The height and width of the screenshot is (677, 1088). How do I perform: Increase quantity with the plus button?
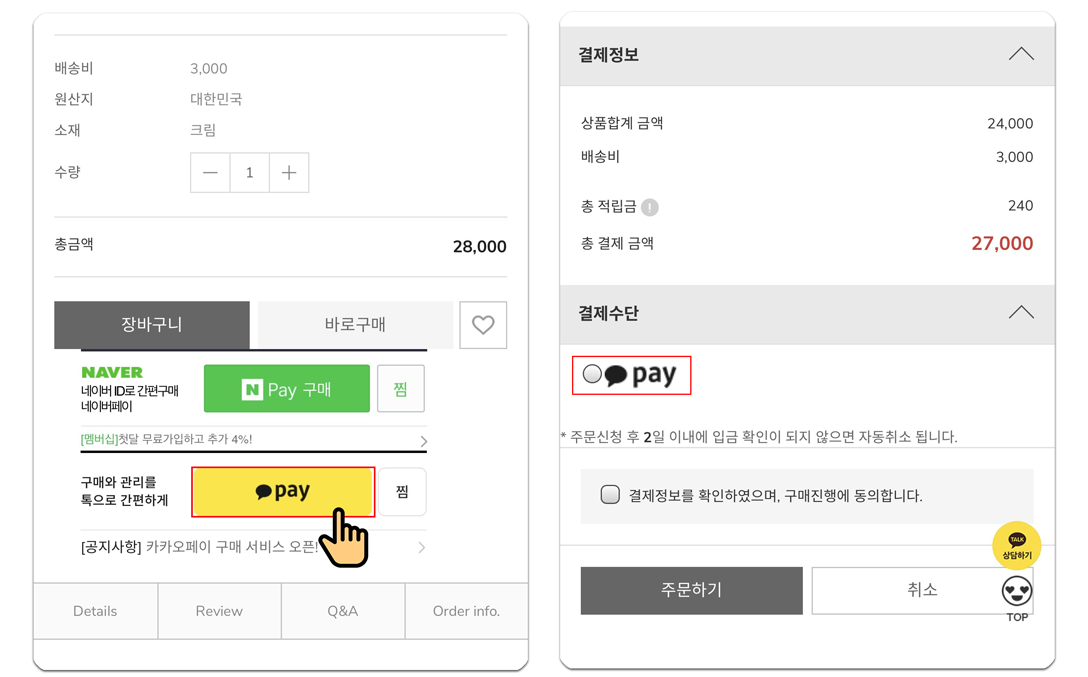[x=289, y=173]
